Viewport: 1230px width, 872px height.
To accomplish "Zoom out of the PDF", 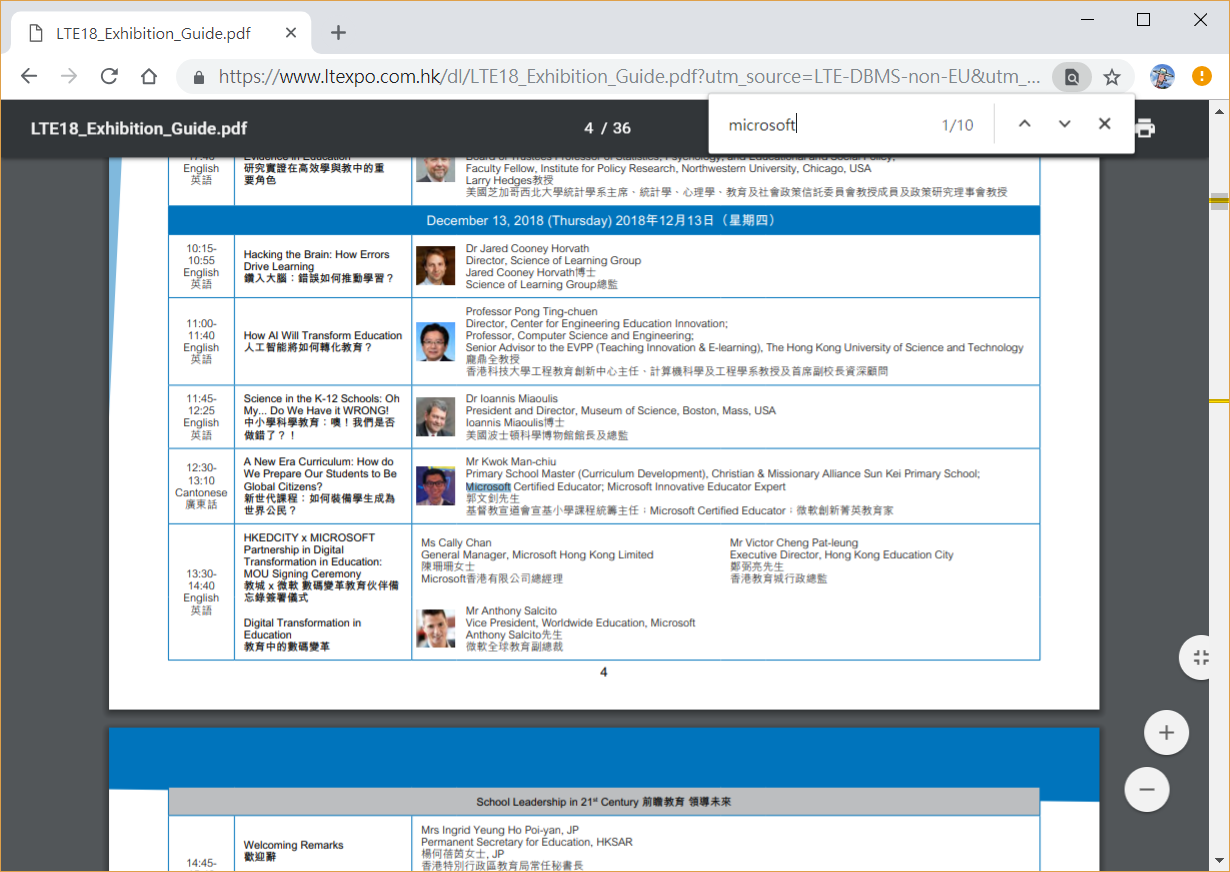I will click(x=1147, y=789).
